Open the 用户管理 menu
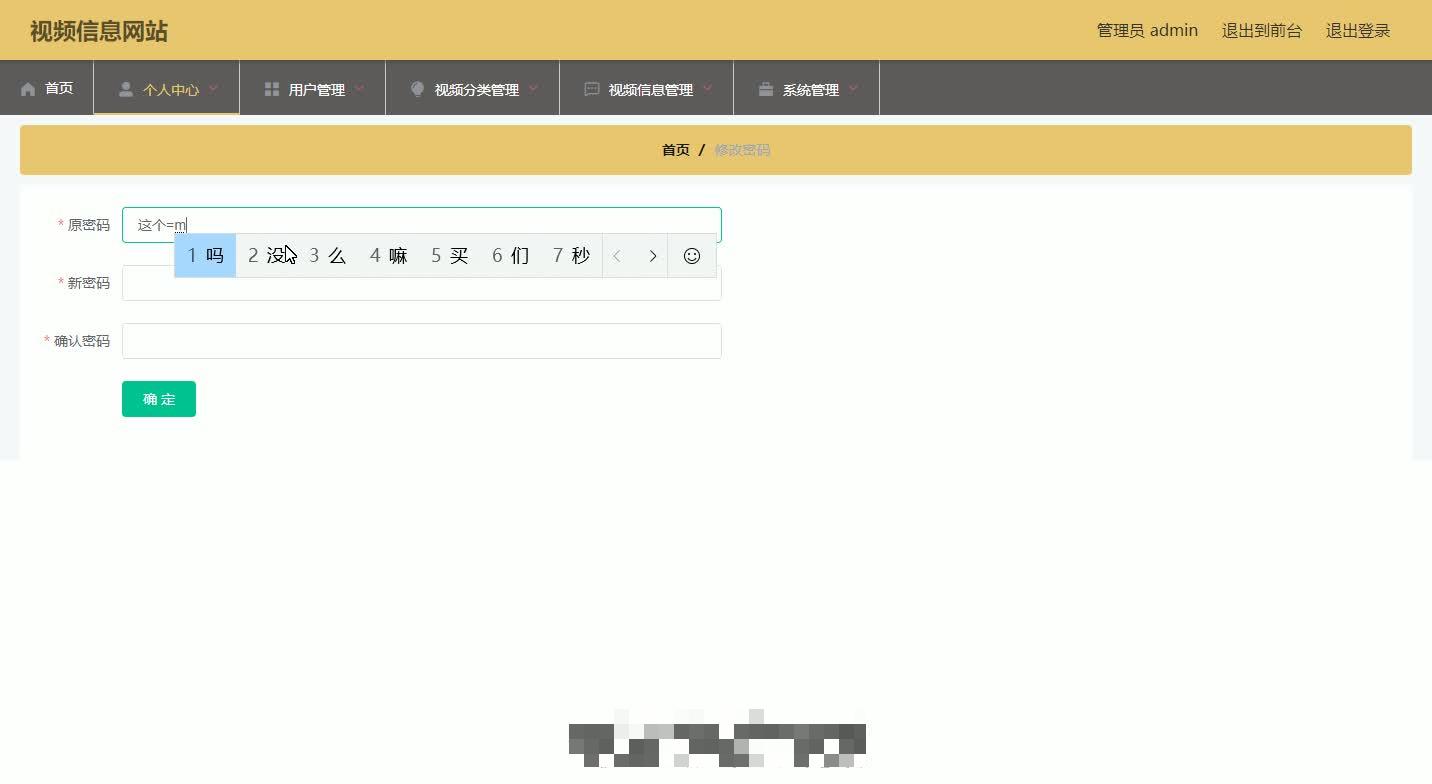The image size is (1432, 784). pos(313,88)
